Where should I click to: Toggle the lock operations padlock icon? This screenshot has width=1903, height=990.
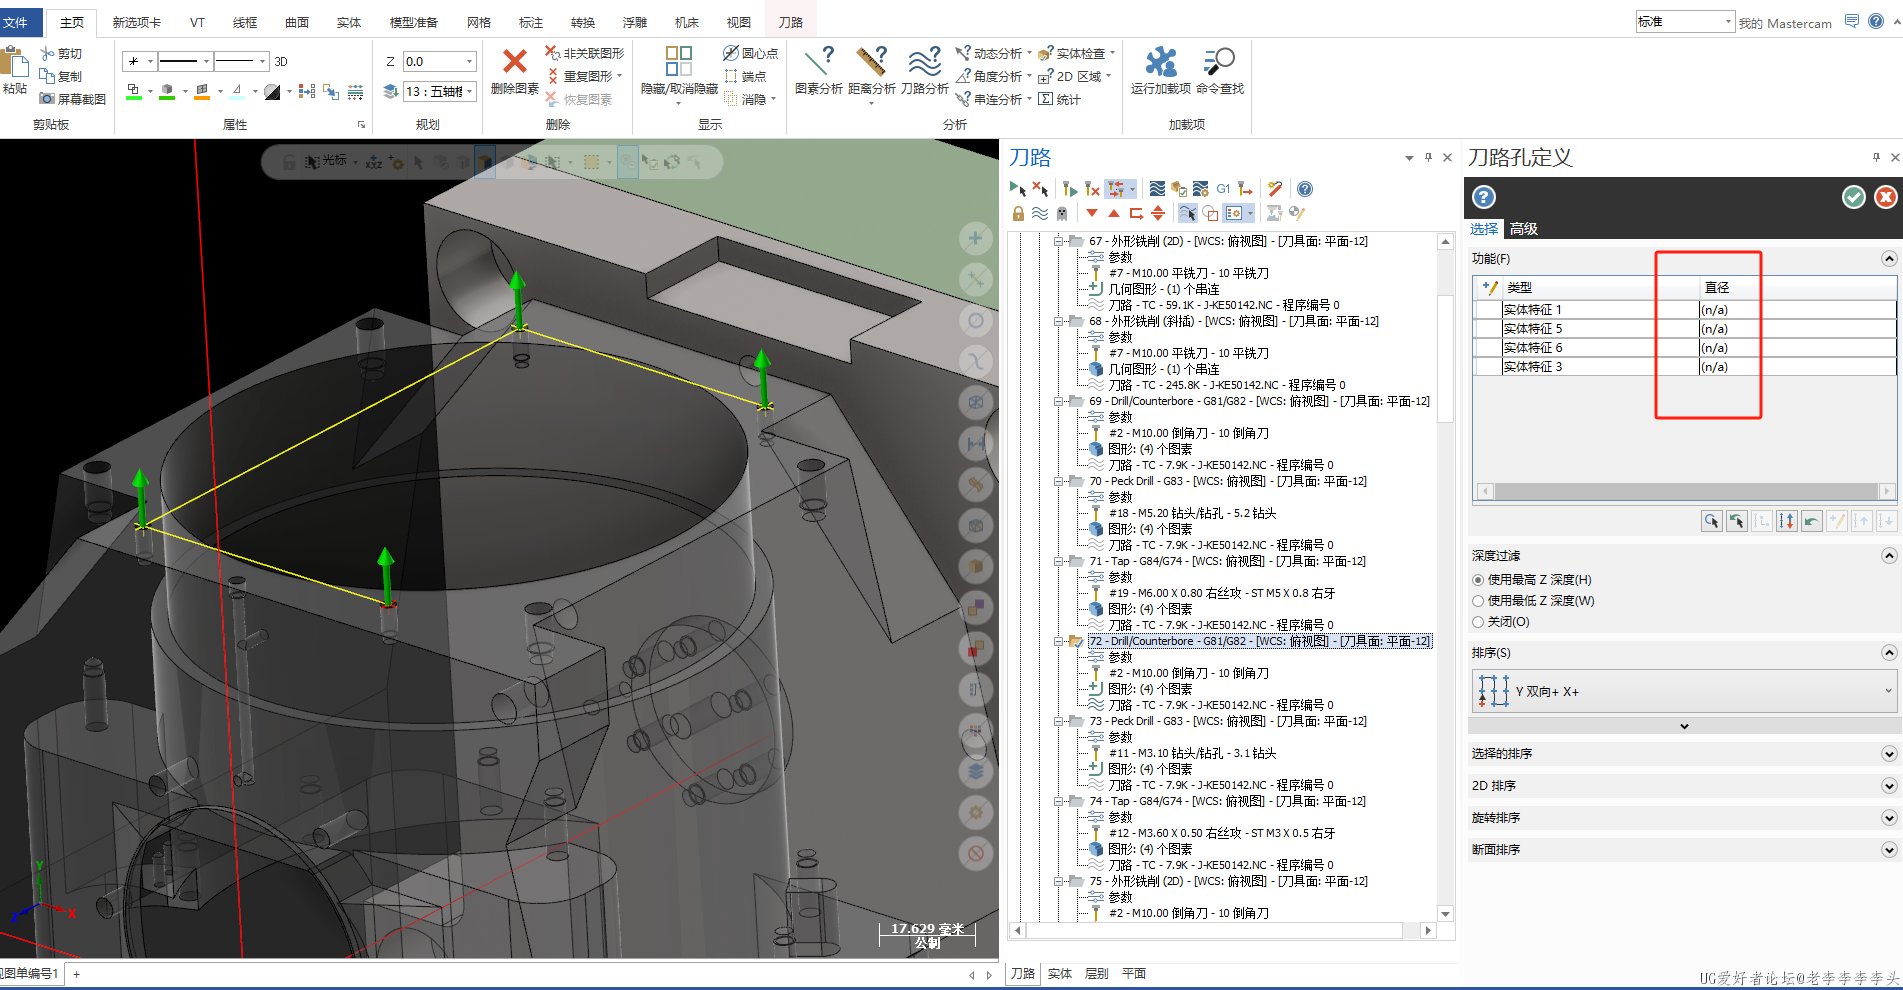tap(1018, 213)
